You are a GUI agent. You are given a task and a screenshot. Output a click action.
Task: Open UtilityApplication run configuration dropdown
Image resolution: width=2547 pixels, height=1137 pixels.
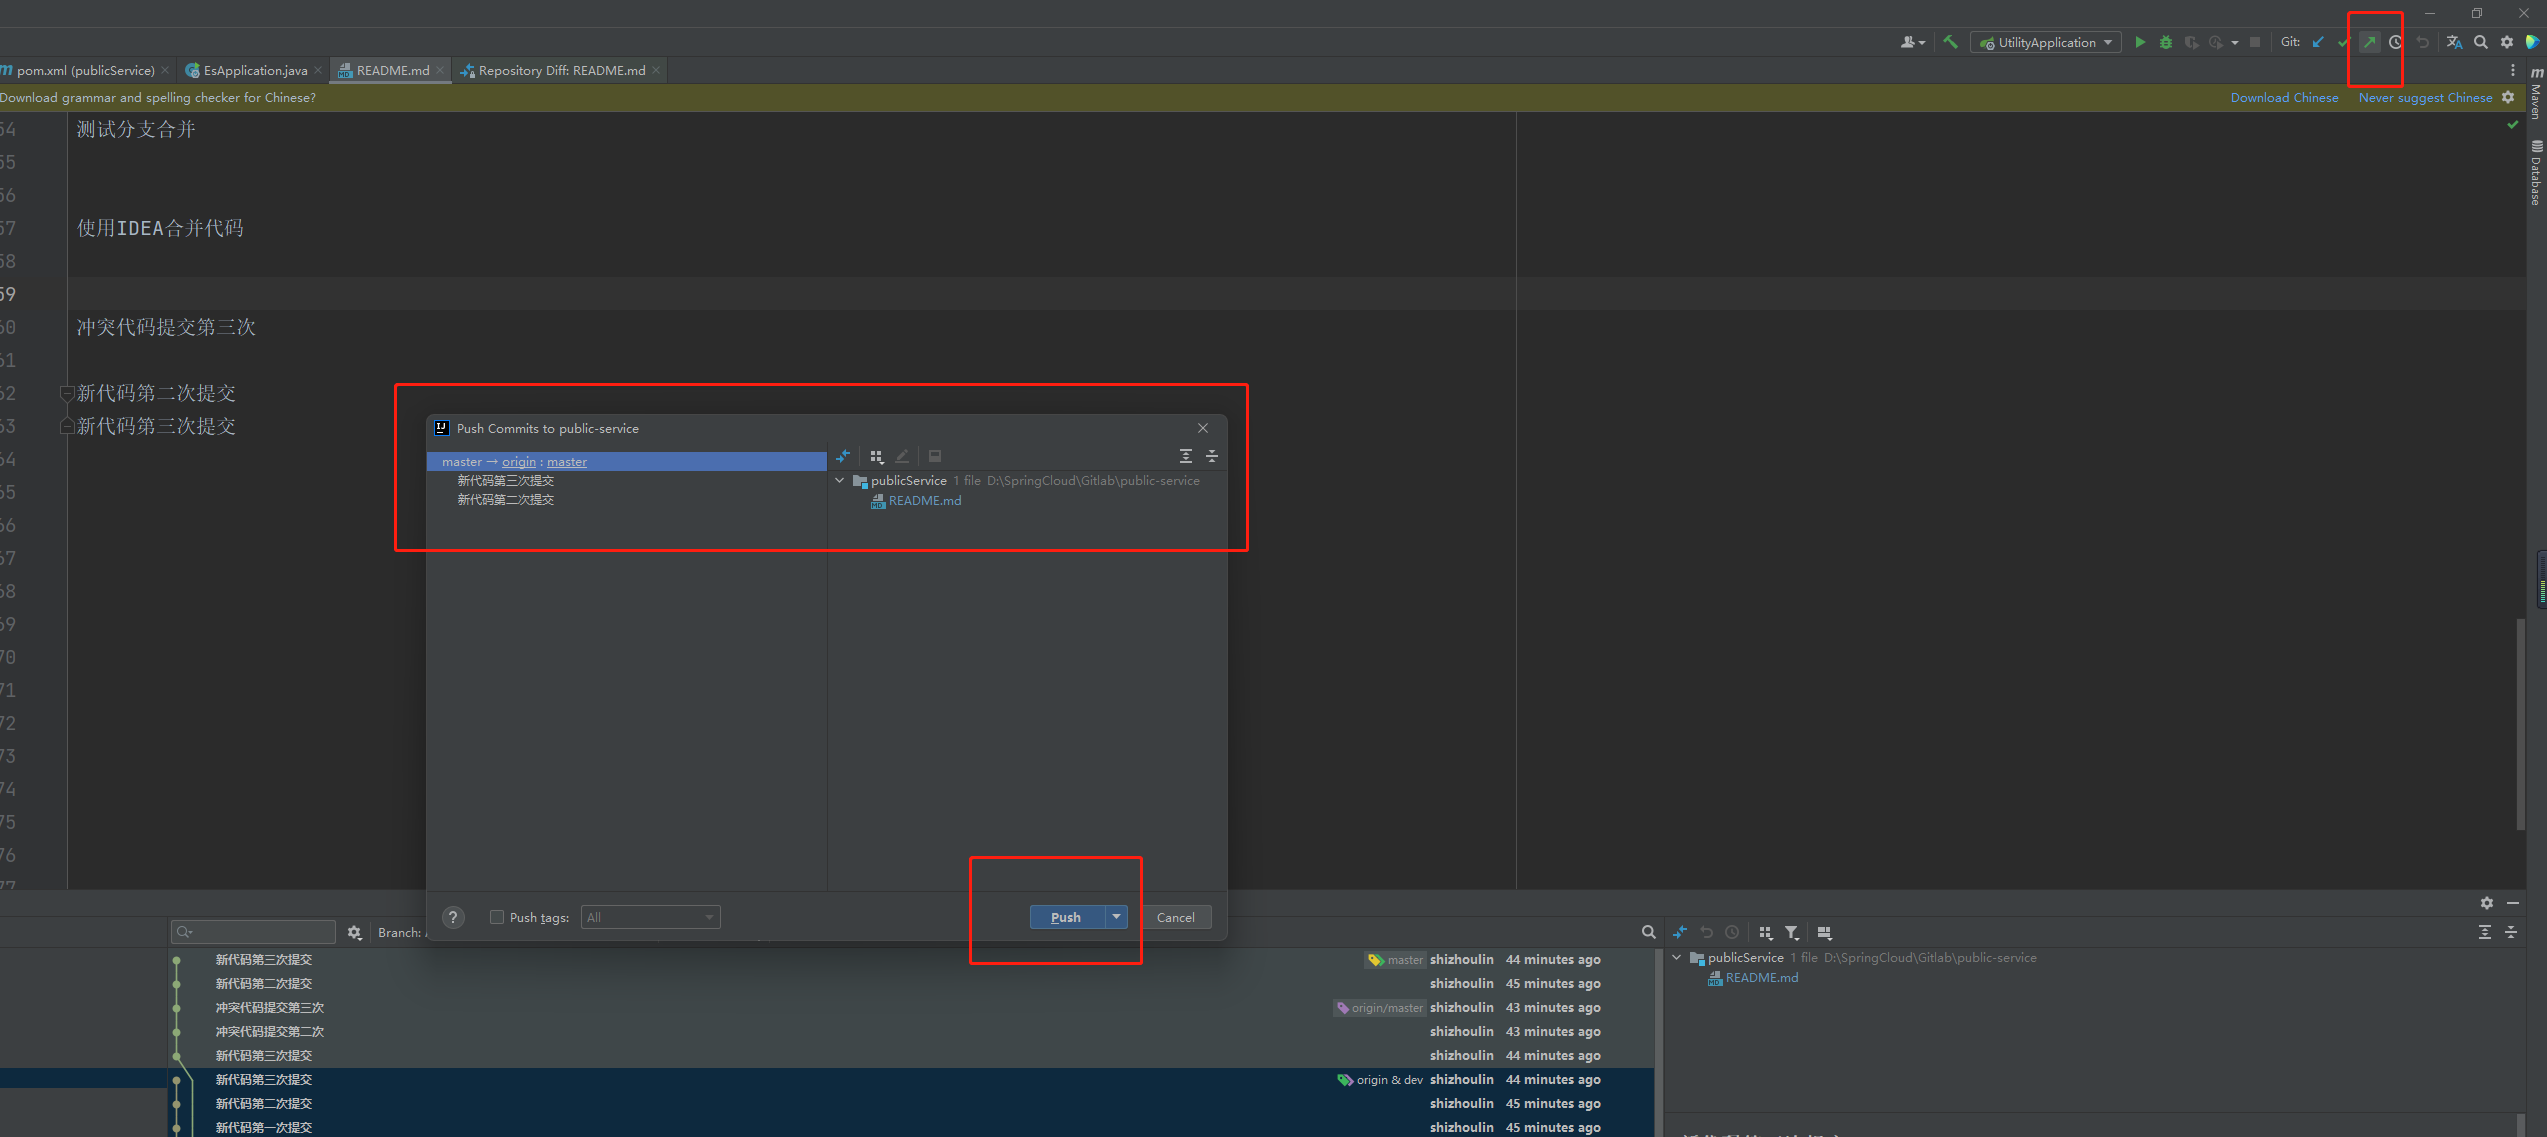tap(2045, 42)
